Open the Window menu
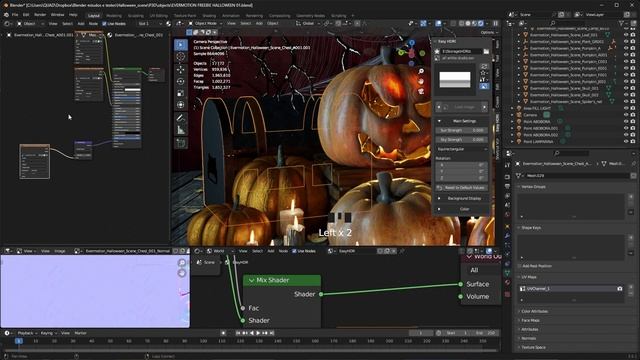The image size is (640, 360). coord(58,15)
